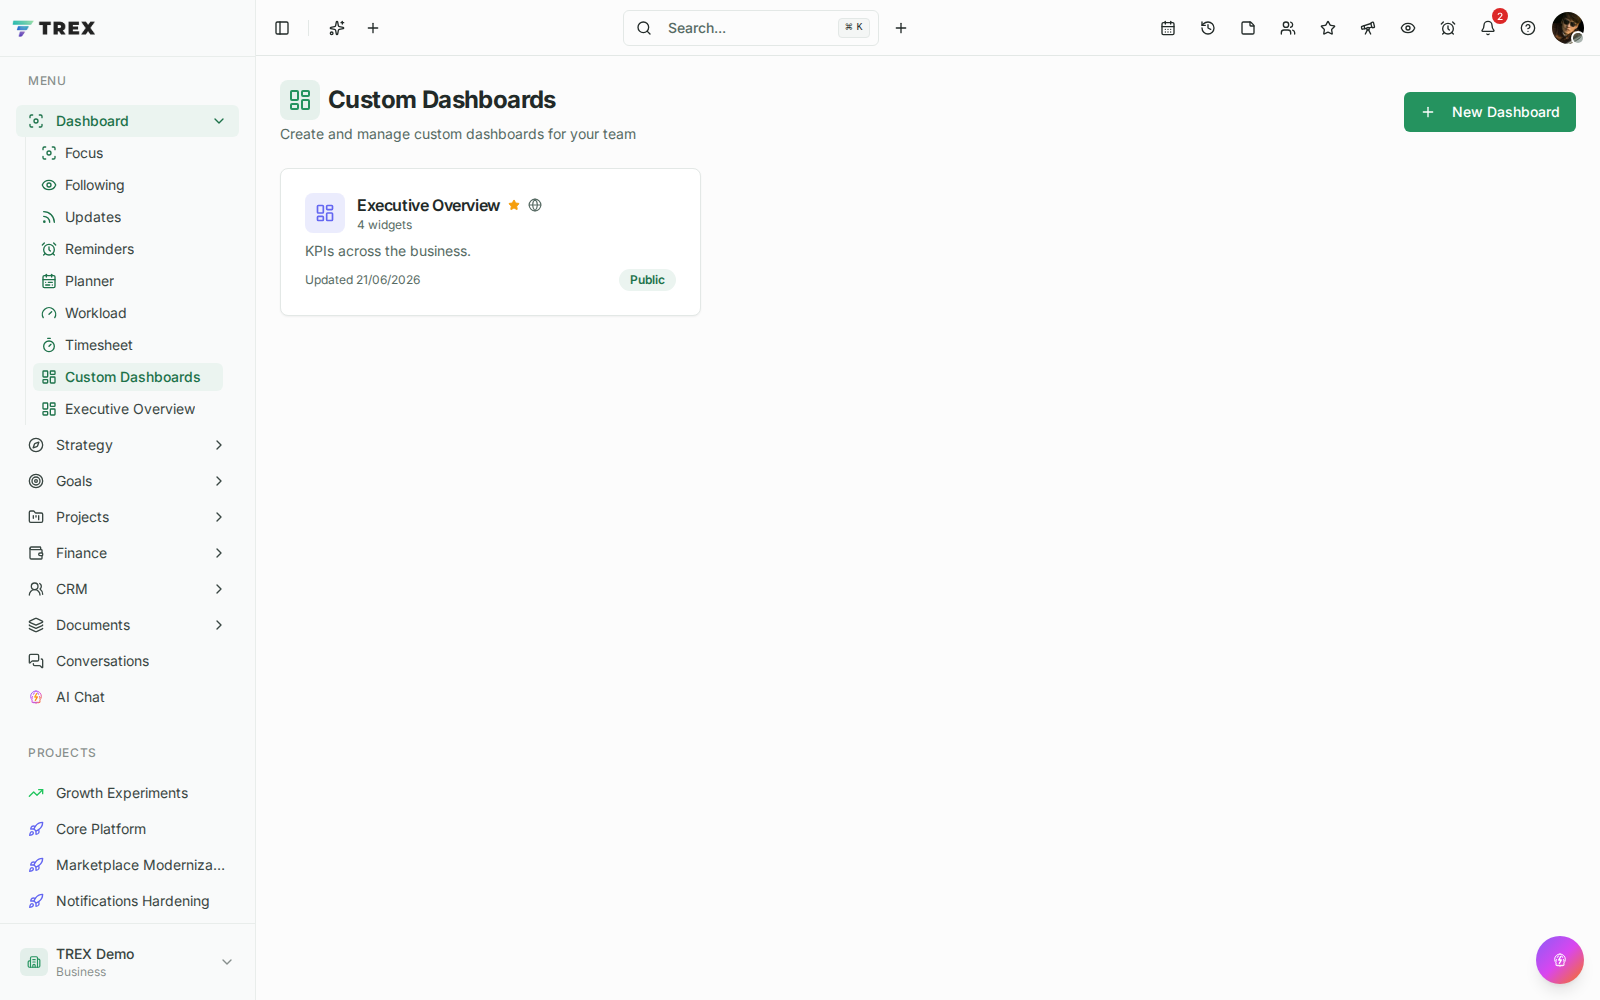Open the following eye icon in the top bar

[1408, 28]
